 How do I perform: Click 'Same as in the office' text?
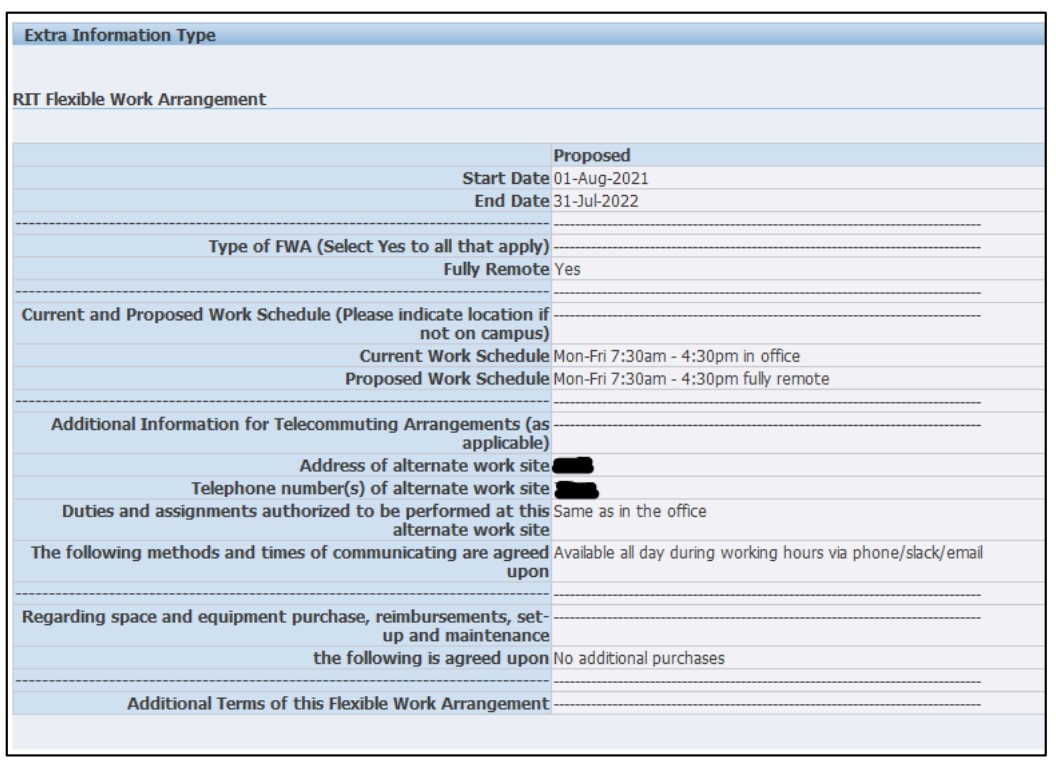pos(629,511)
